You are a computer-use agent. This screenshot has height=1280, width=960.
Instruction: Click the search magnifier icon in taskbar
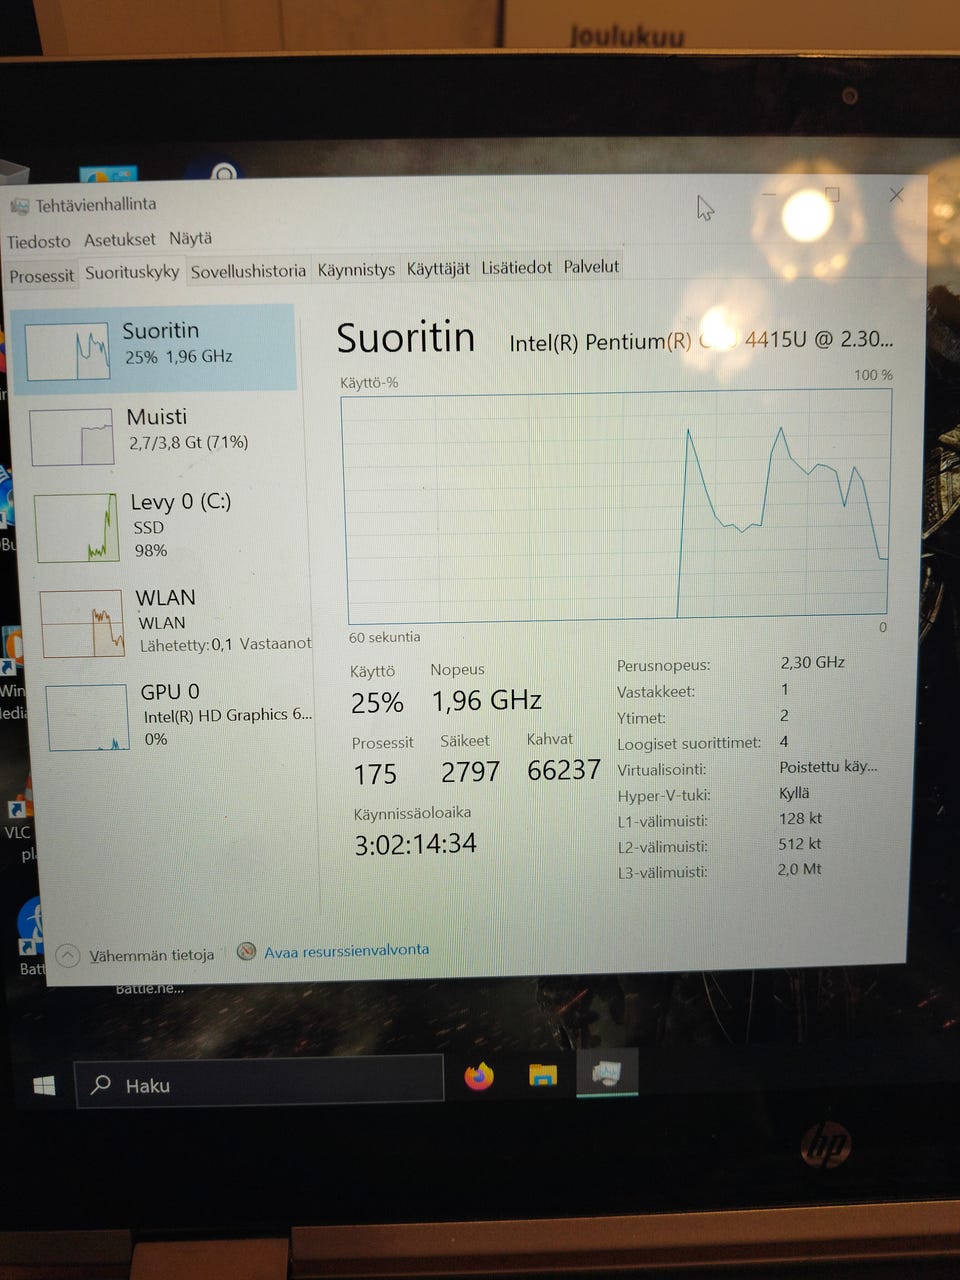[100, 1084]
